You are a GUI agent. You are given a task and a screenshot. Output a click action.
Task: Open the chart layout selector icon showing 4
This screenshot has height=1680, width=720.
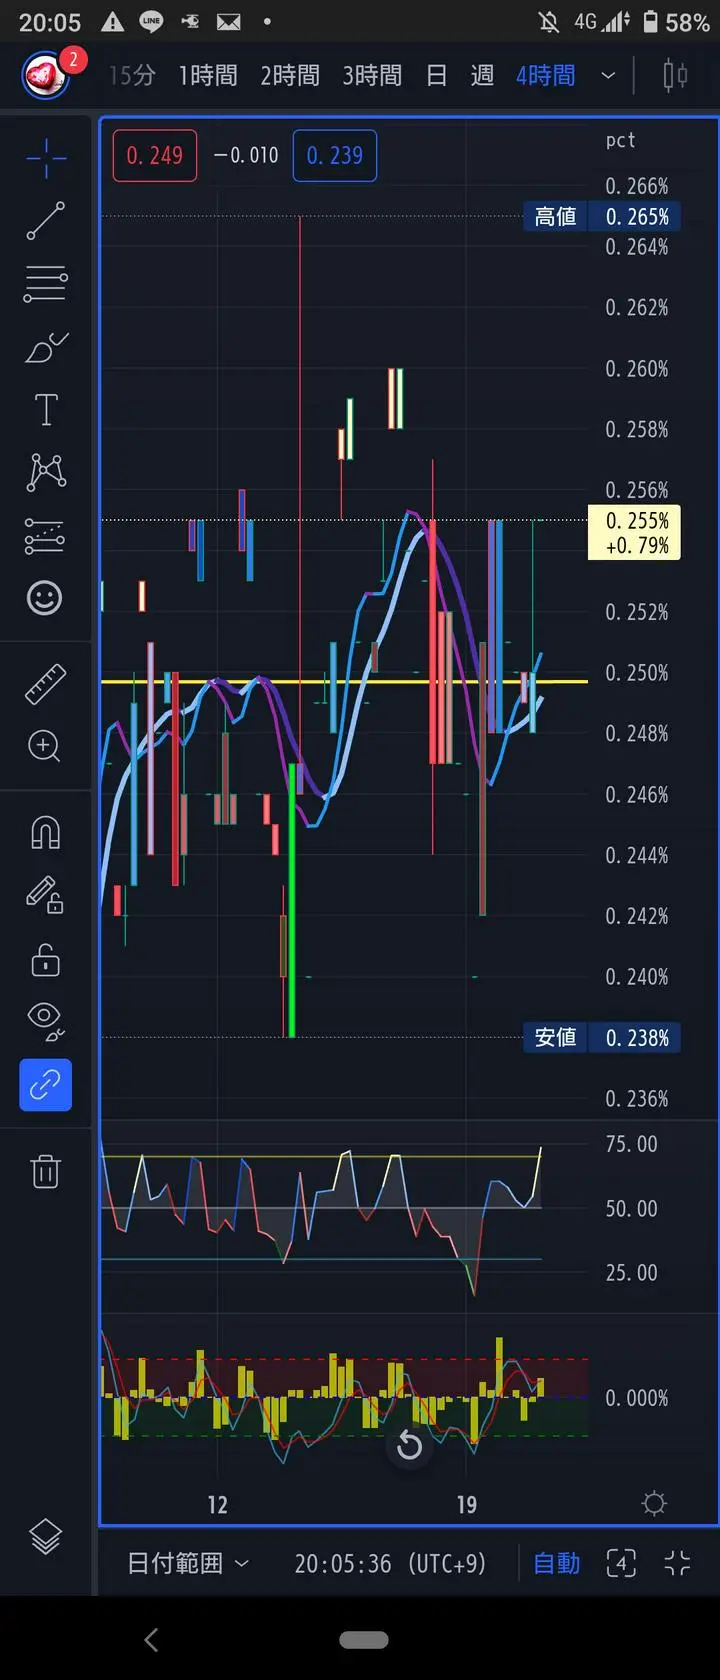[621, 1563]
